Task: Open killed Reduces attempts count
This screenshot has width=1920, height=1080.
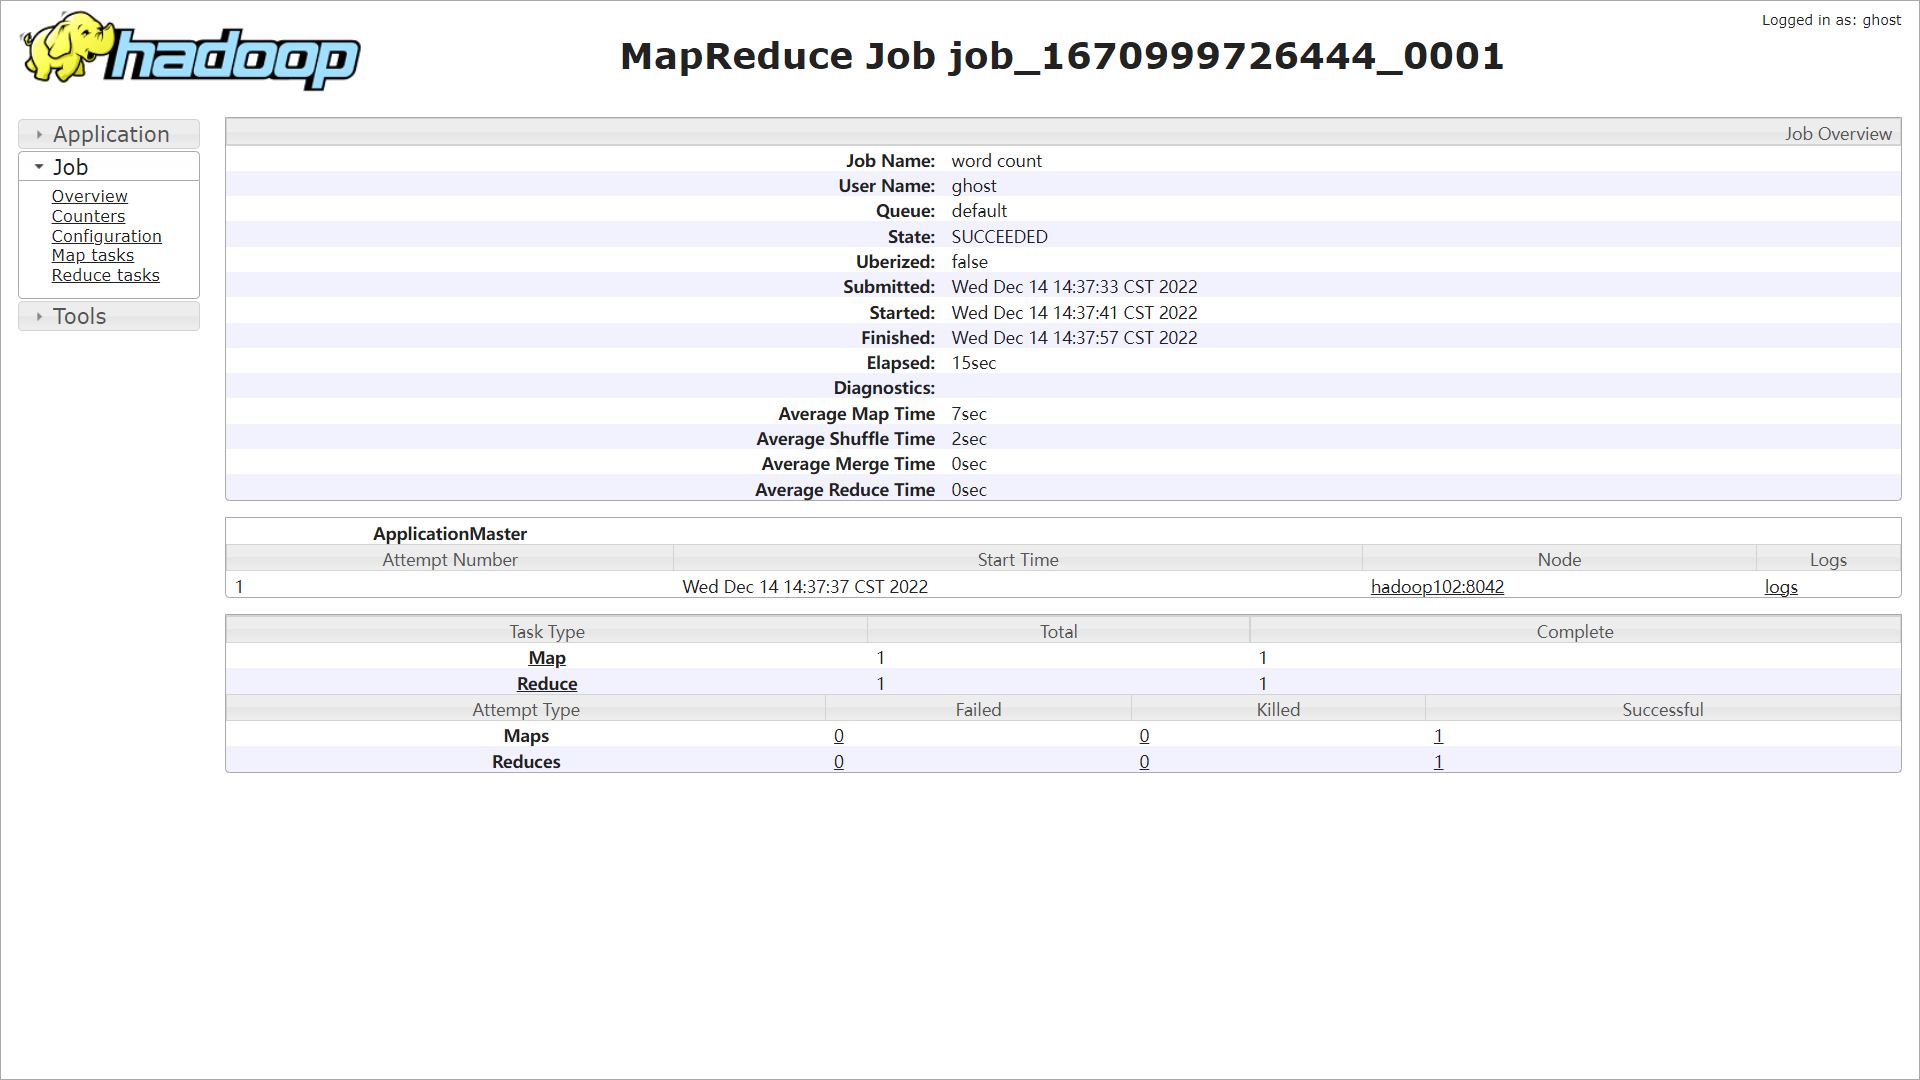Action: tap(1144, 762)
